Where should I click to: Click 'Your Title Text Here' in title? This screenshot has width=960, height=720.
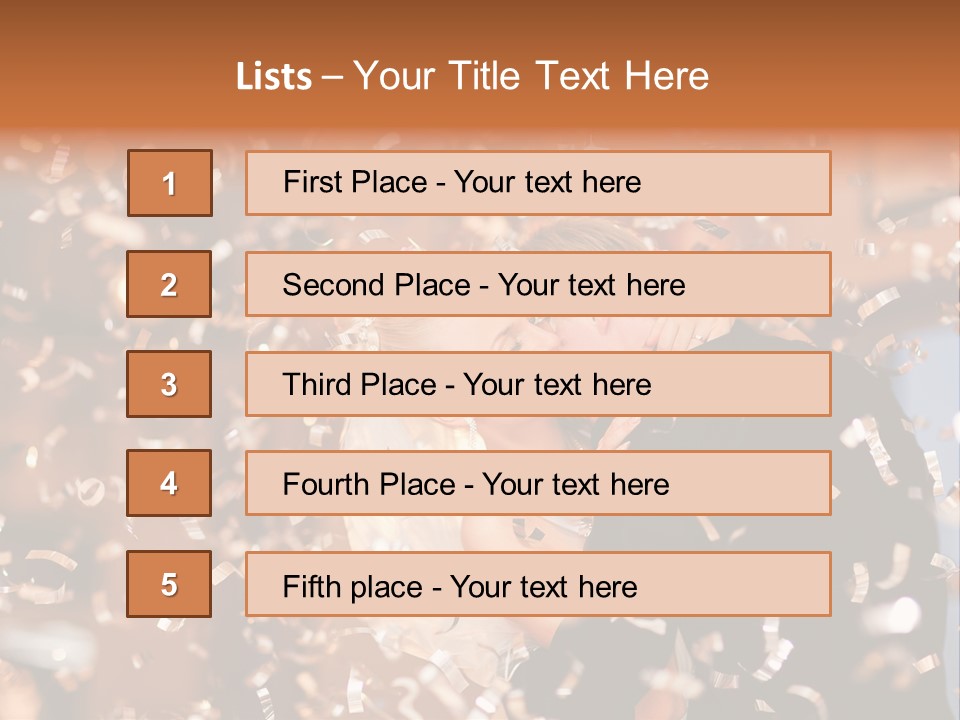[x=531, y=76]
